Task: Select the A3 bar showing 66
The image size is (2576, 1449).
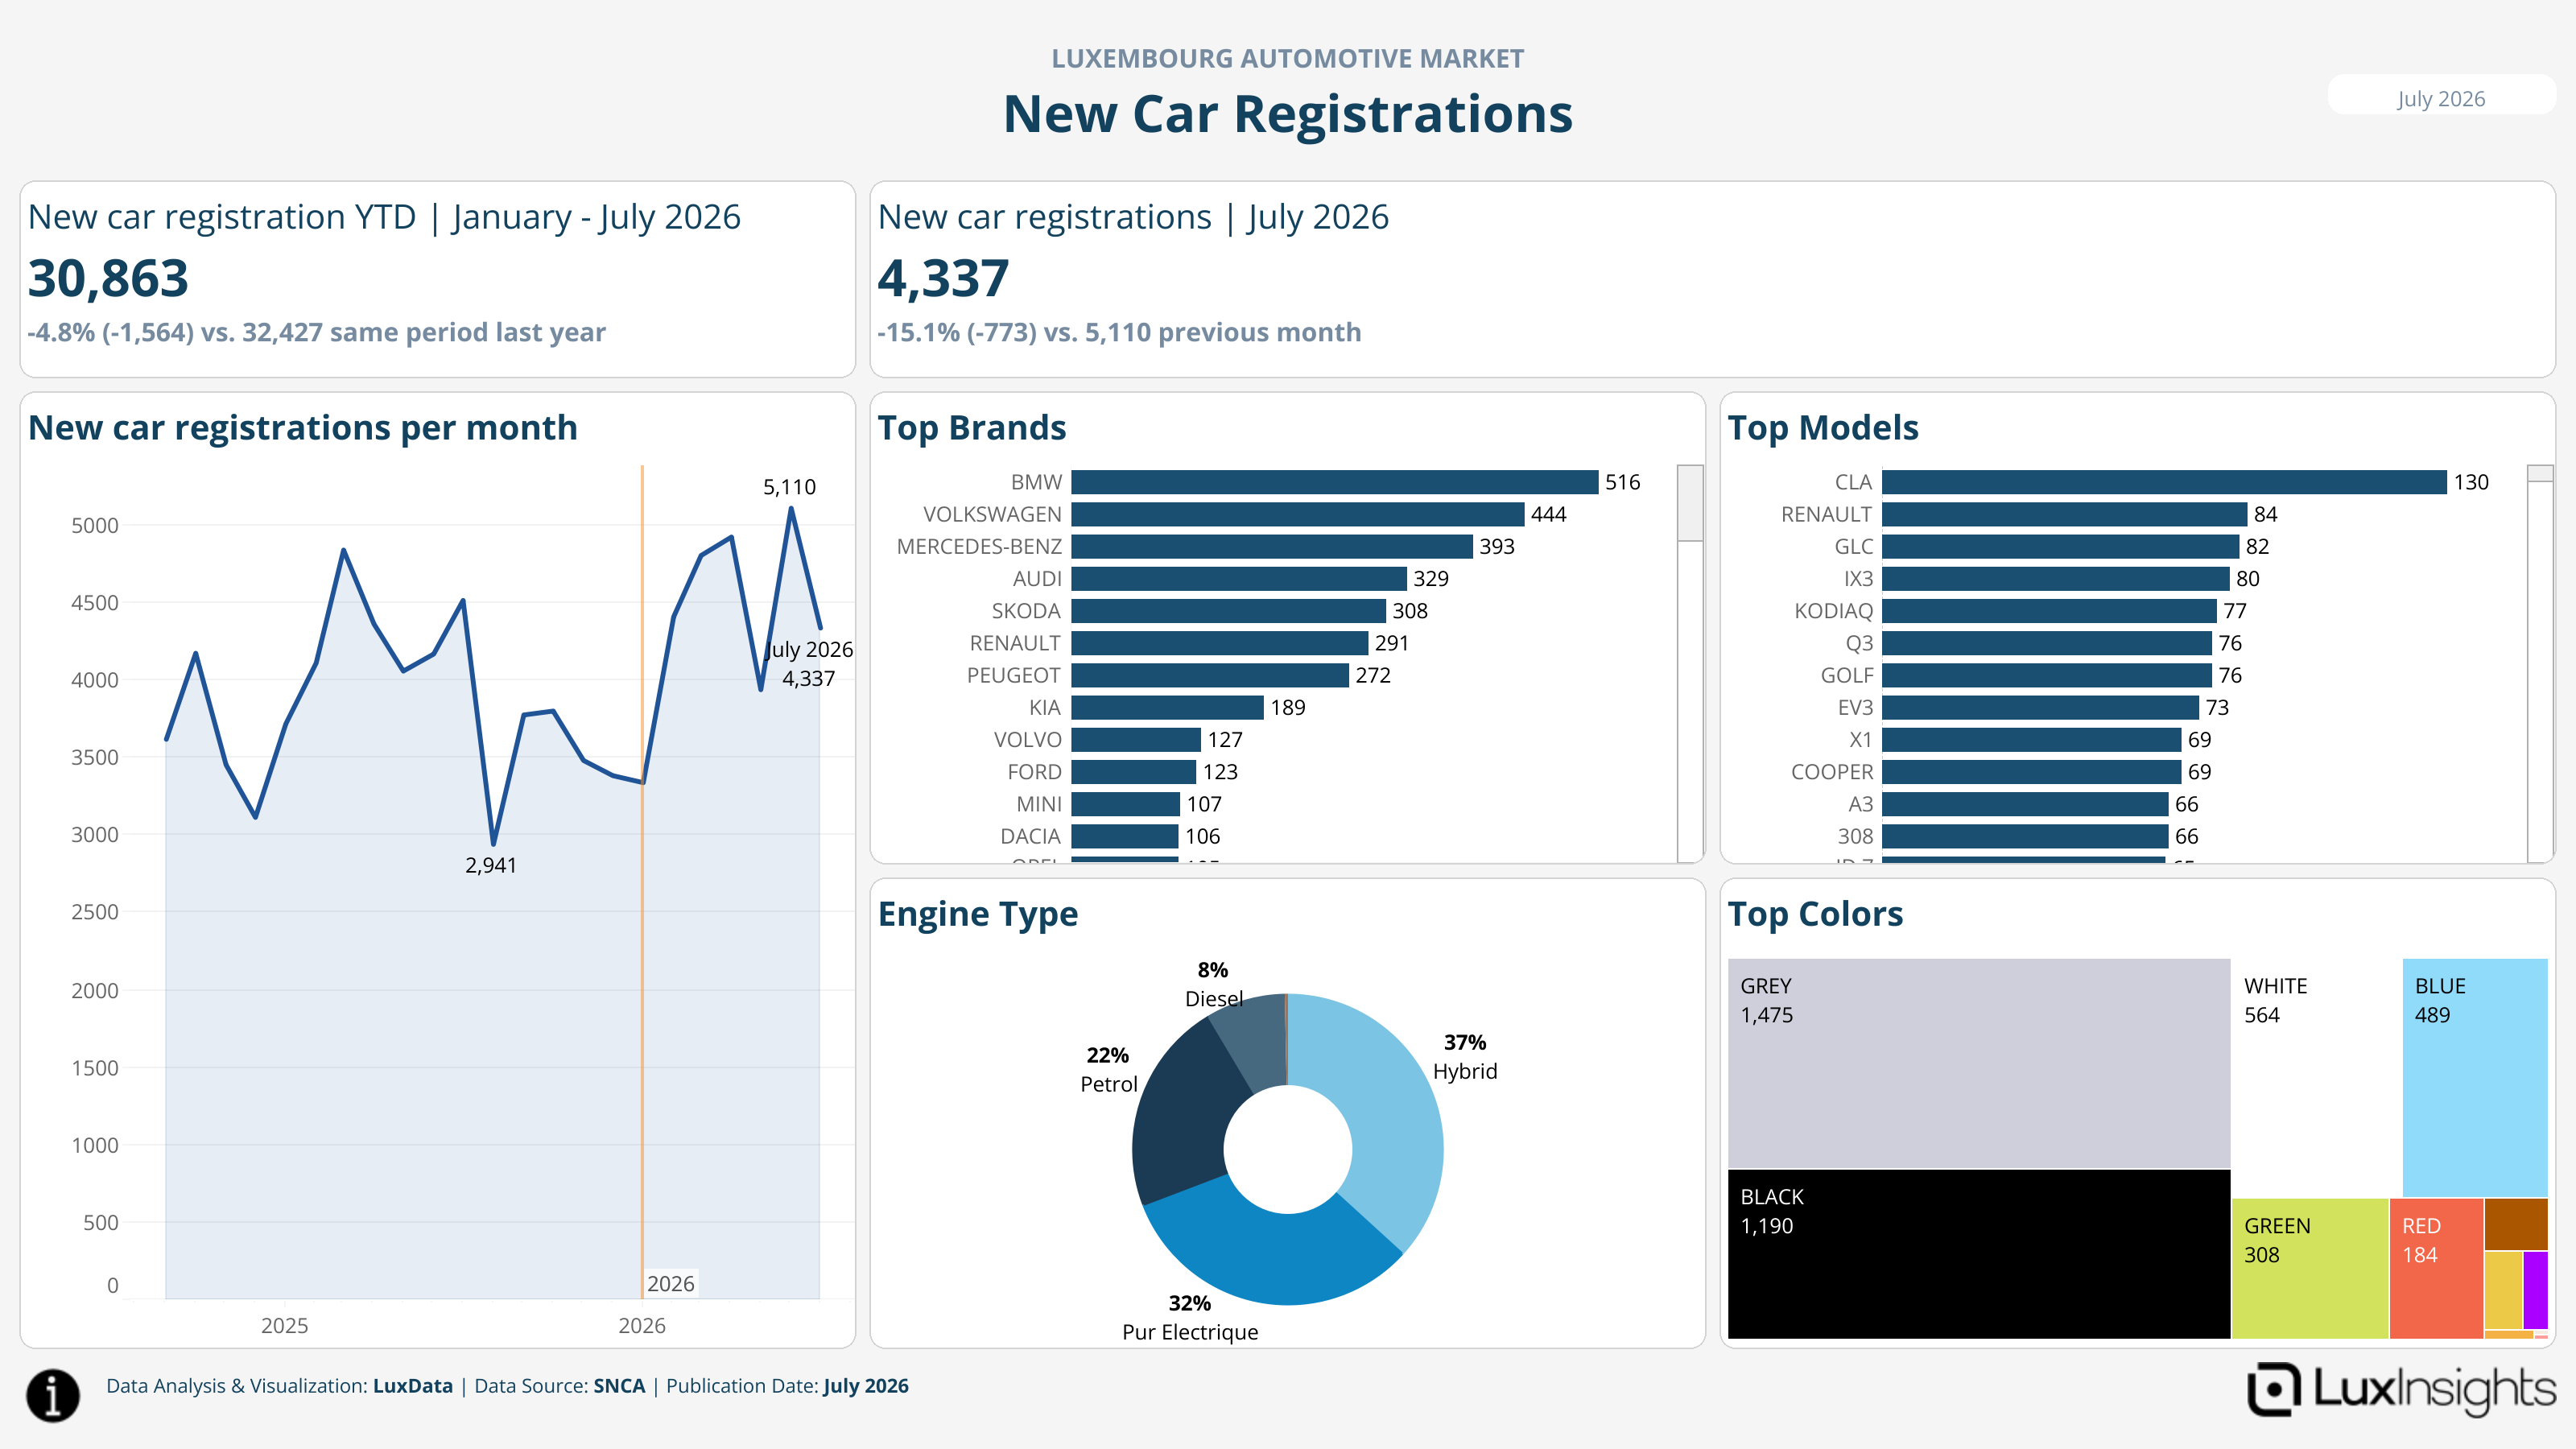Action: [2025, 803]
